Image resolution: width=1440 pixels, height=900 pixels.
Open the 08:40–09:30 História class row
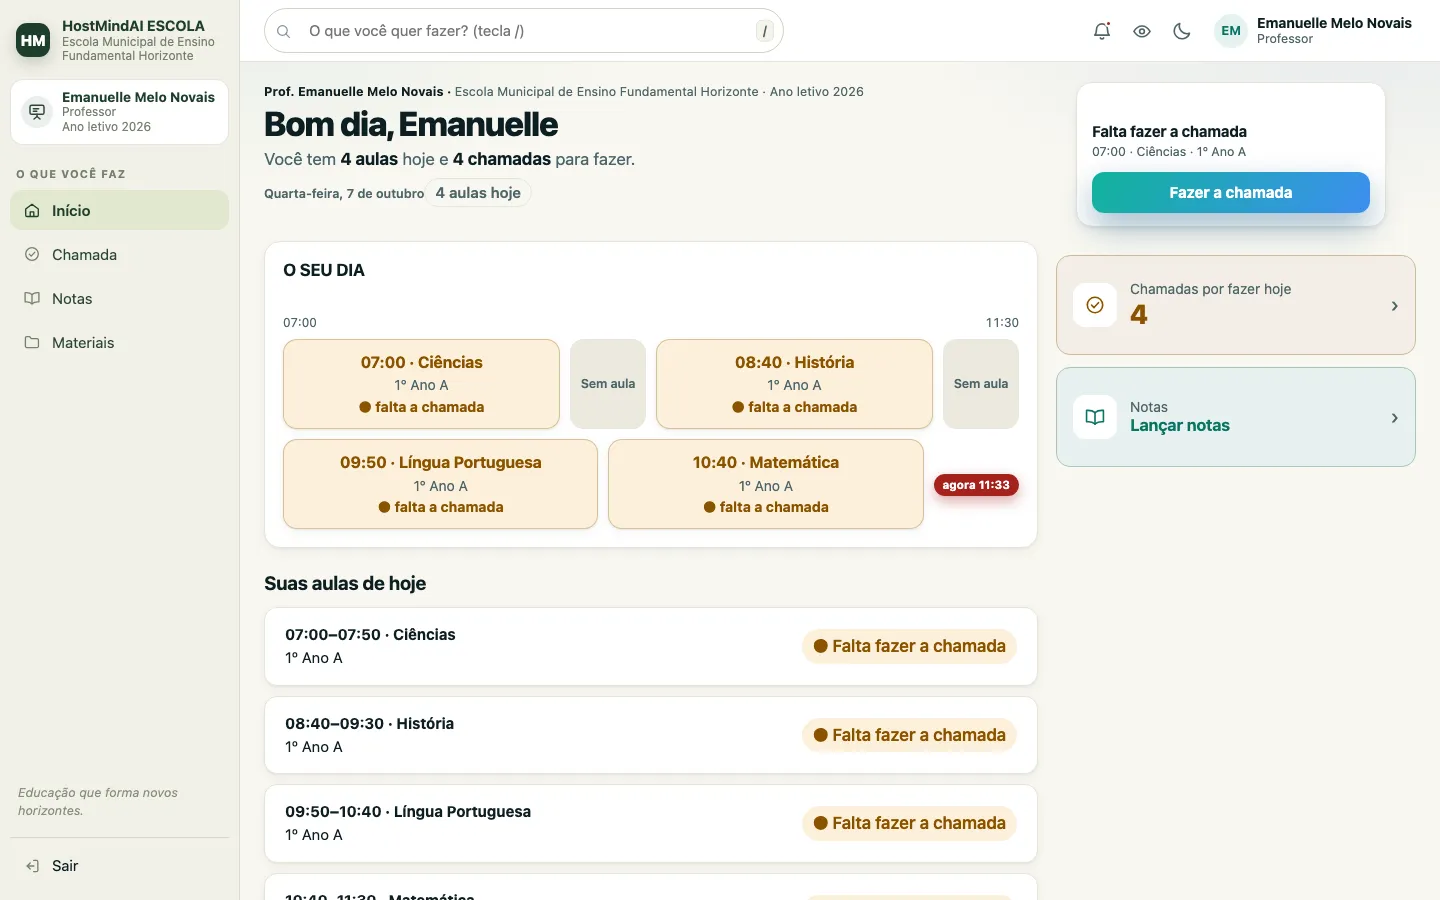651,735
